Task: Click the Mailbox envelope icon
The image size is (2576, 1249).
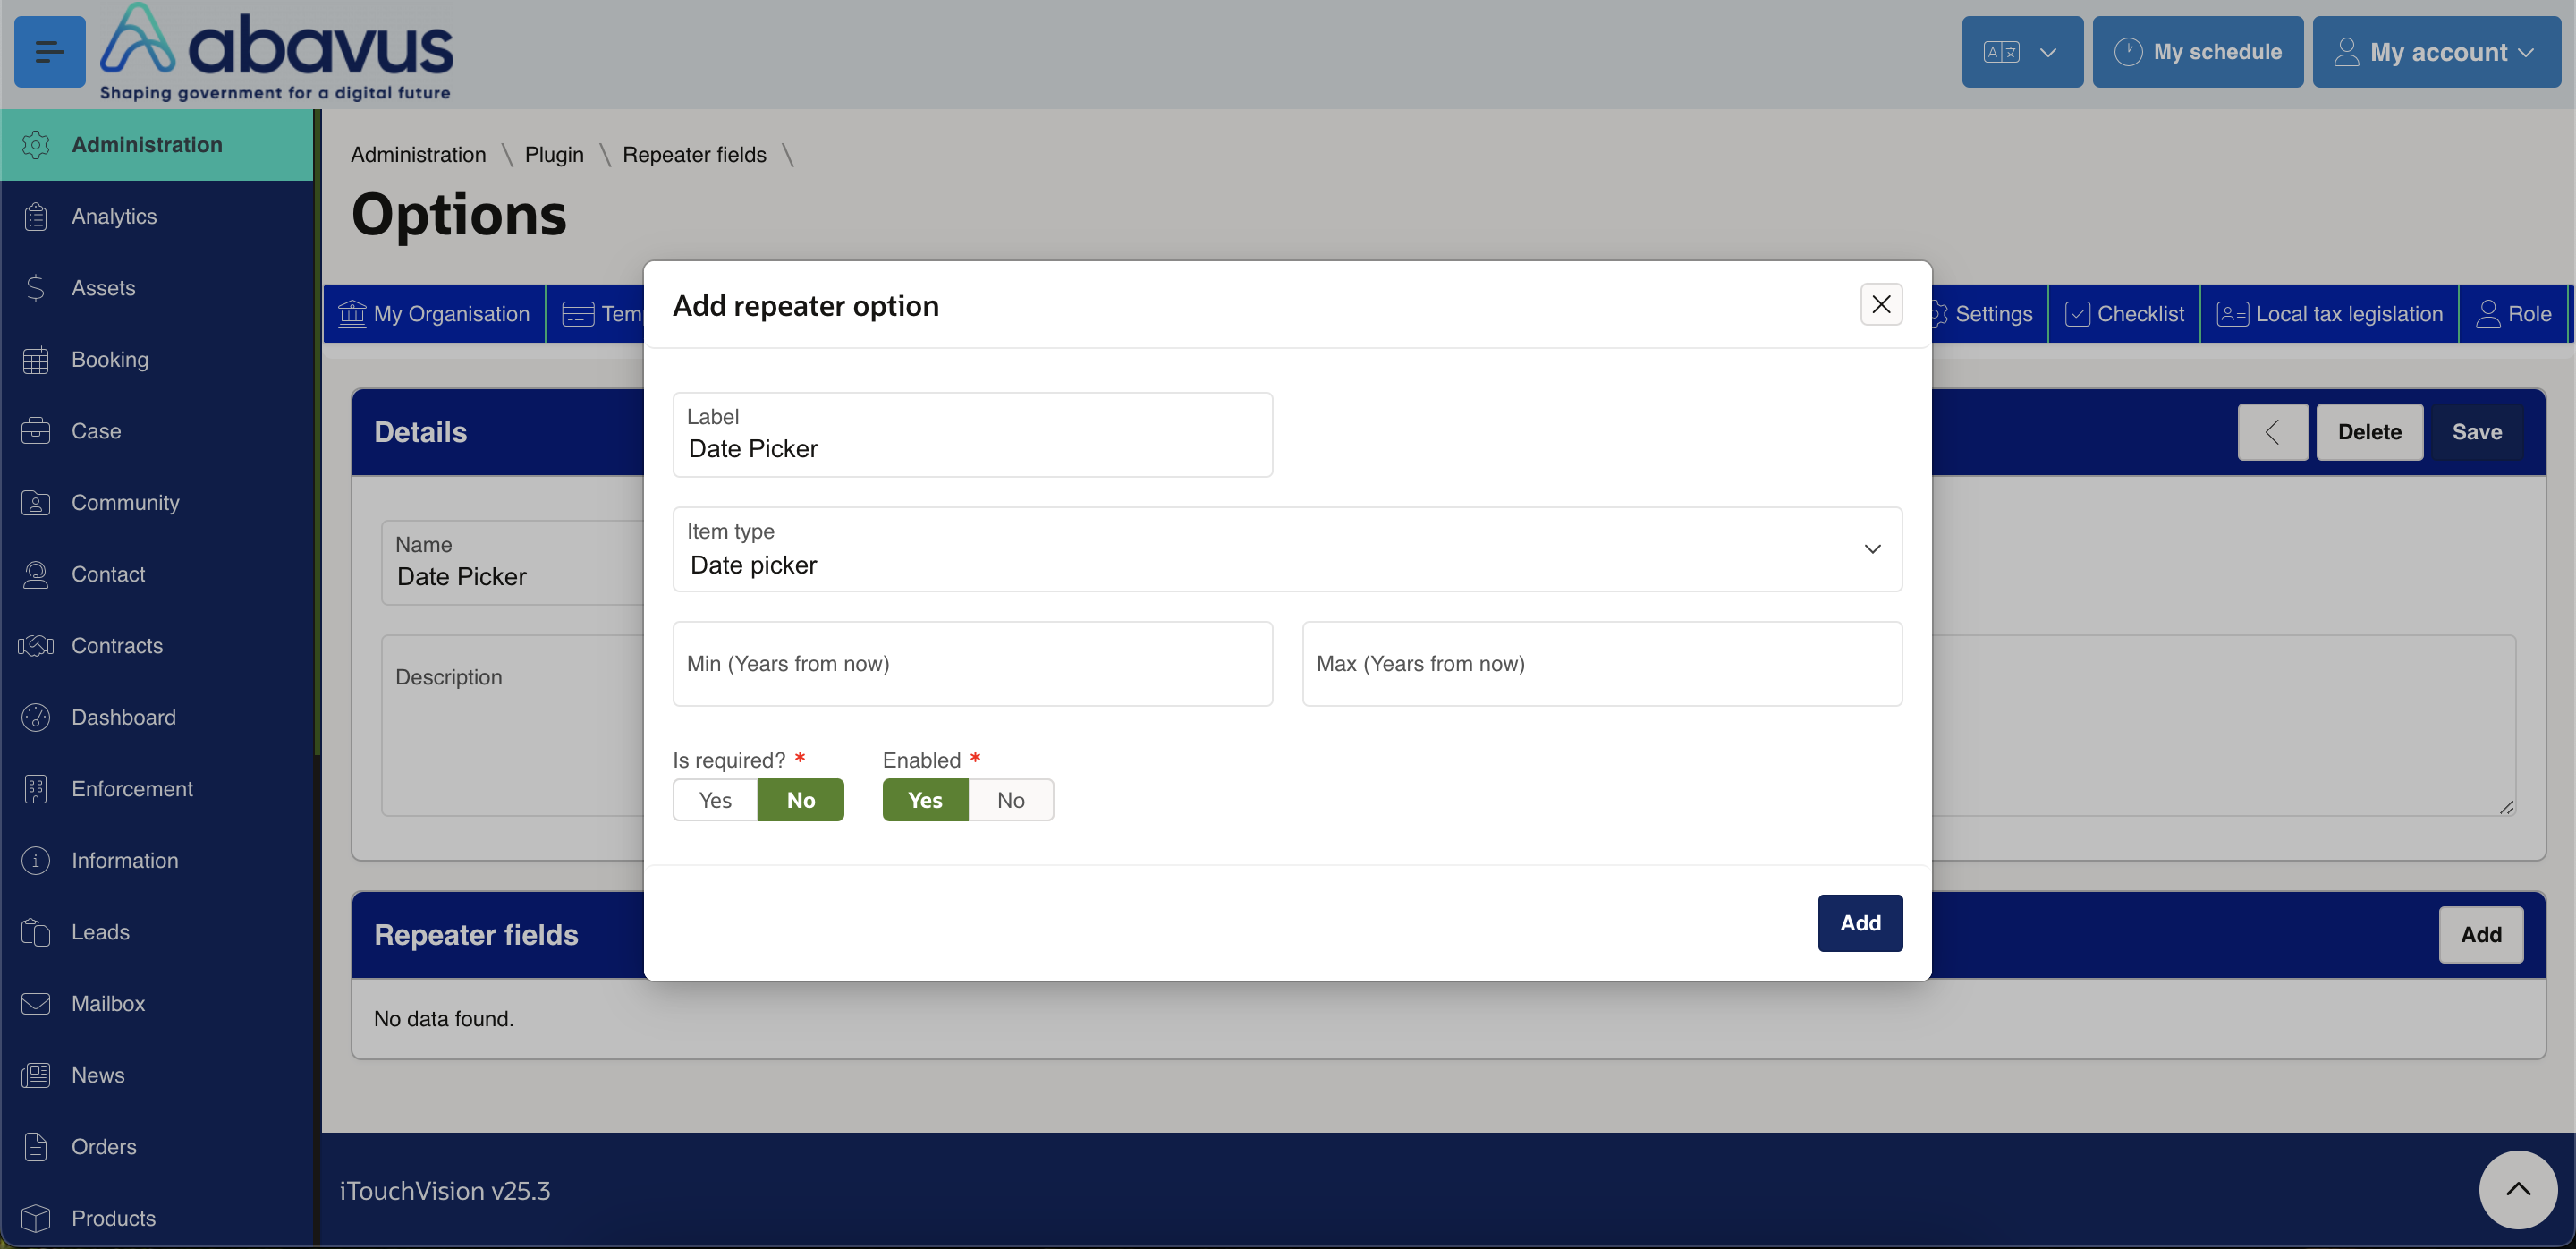Action: 36,1003
